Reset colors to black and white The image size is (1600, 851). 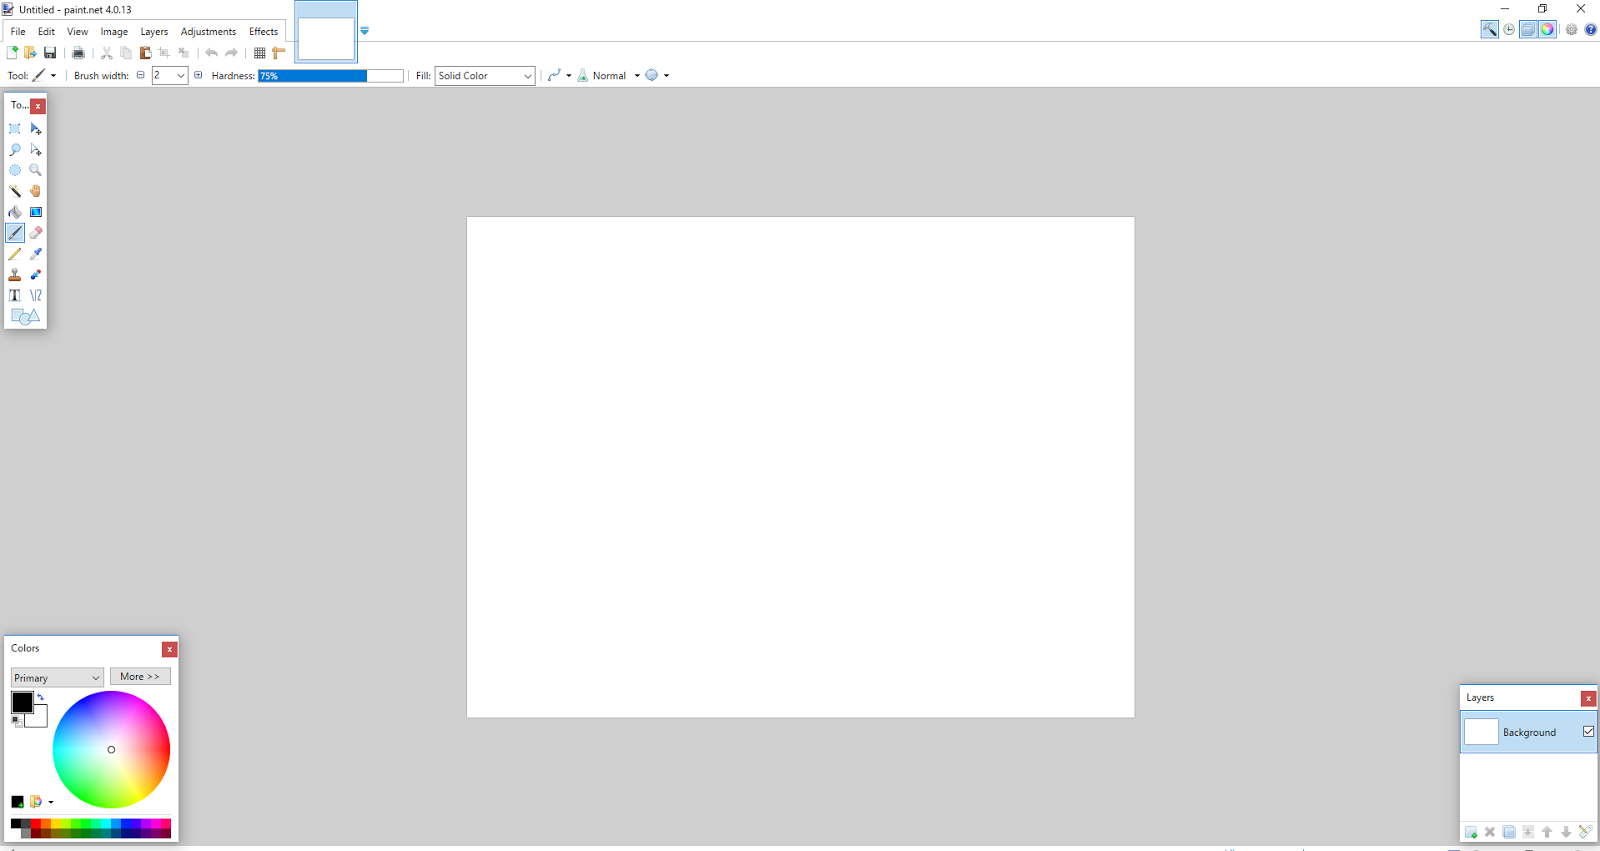(x=16, y=721)
